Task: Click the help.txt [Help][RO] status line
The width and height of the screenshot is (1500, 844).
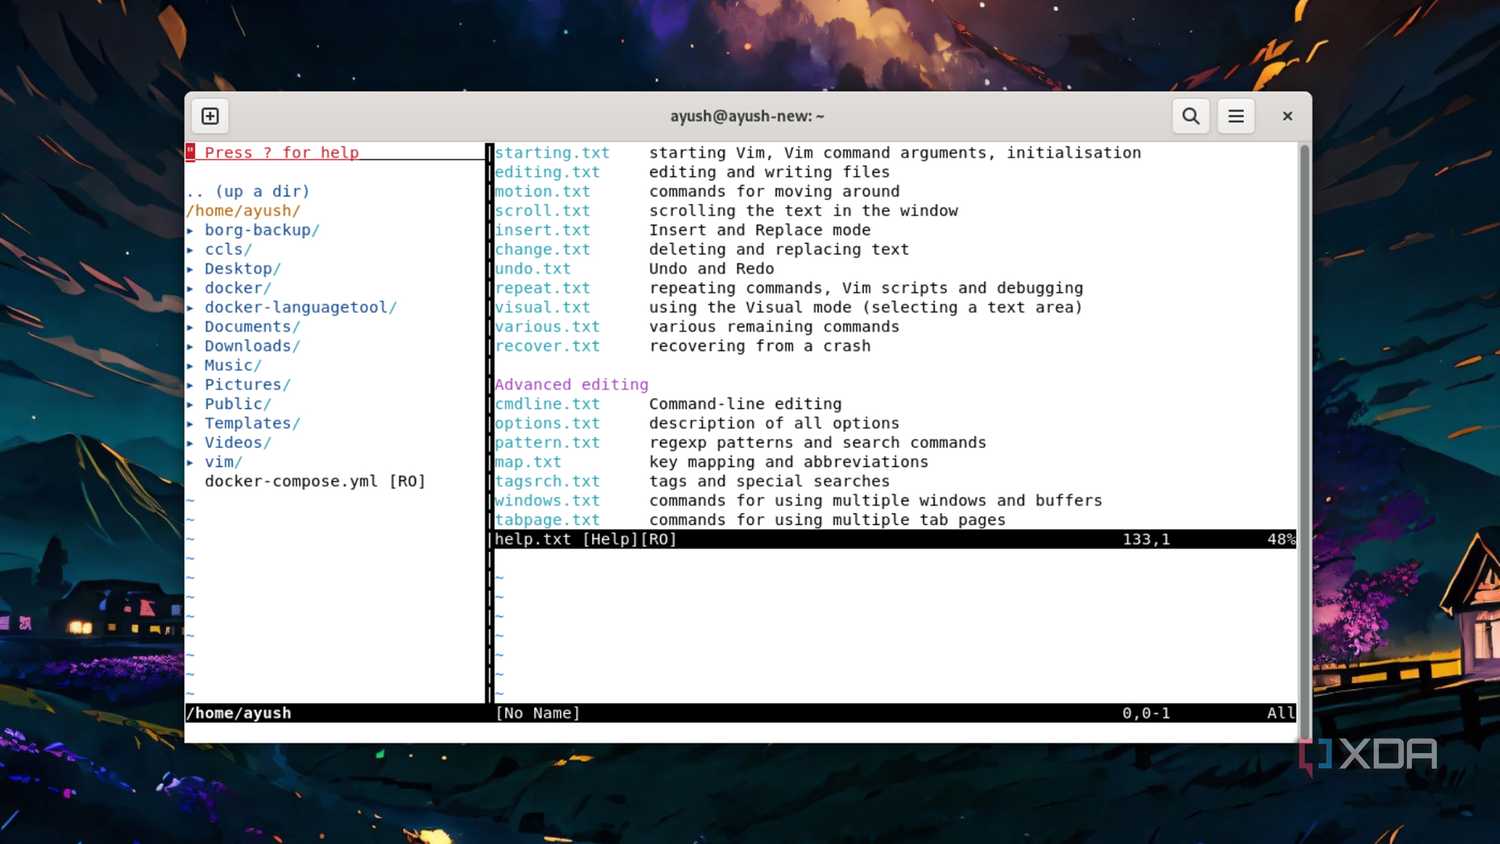Action: pos(895,539)
